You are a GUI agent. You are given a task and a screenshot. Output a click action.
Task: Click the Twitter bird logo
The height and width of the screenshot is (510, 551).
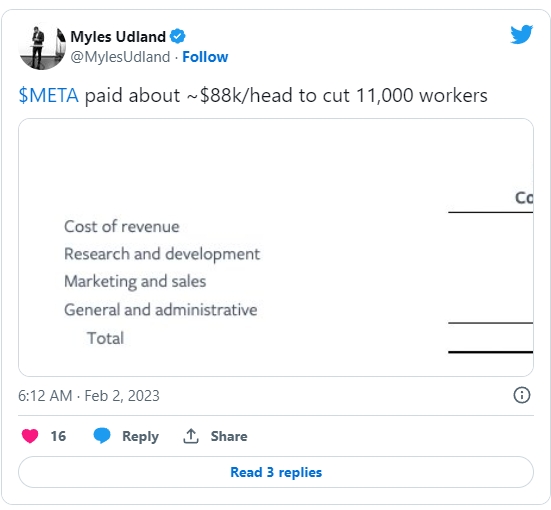pos(521,34)
